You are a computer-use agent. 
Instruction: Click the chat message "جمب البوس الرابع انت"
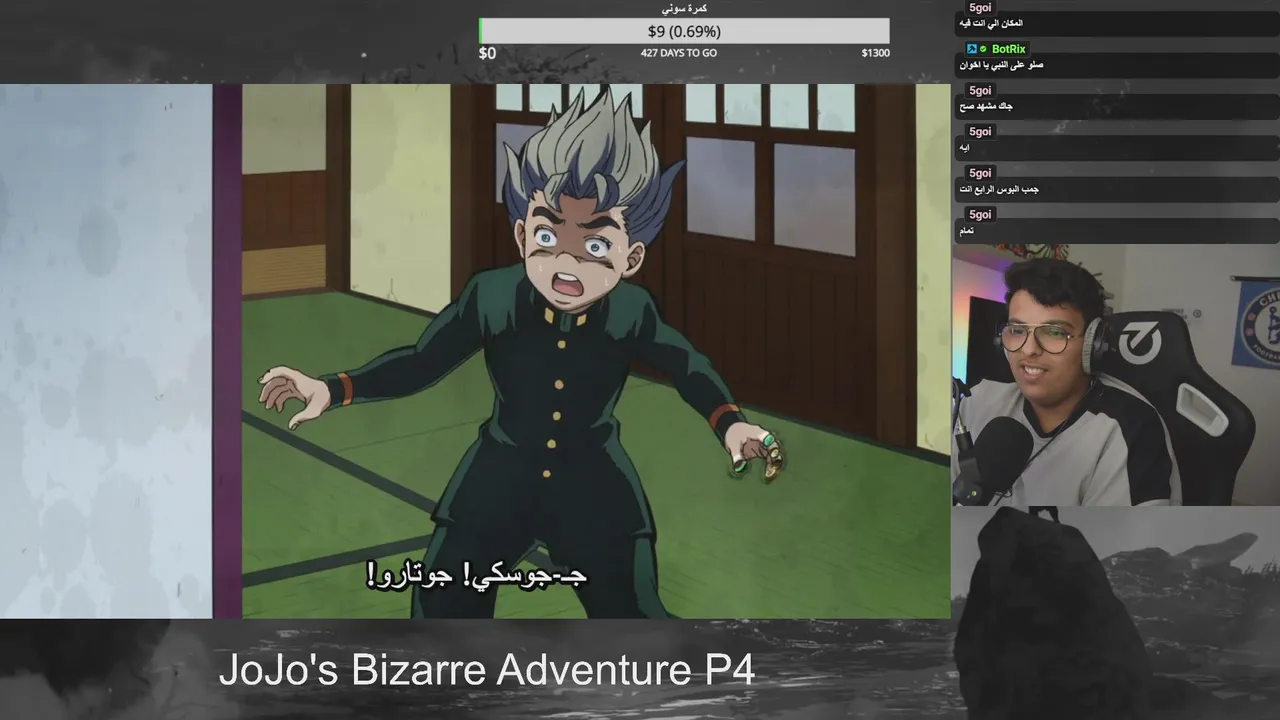click(x=999, y=189)
